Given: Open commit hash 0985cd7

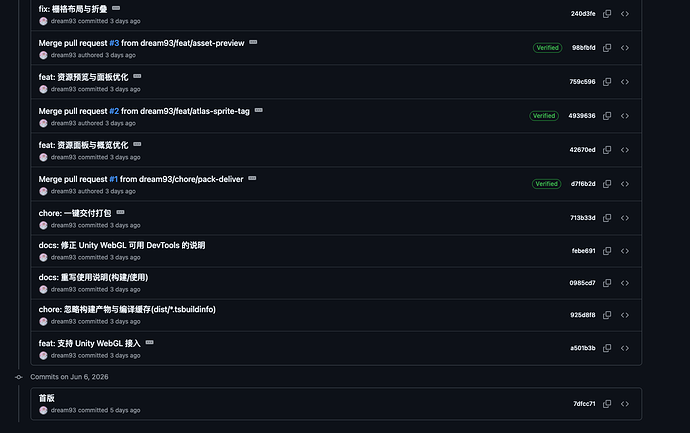Looking at the screenshot, I should (582, 283).
